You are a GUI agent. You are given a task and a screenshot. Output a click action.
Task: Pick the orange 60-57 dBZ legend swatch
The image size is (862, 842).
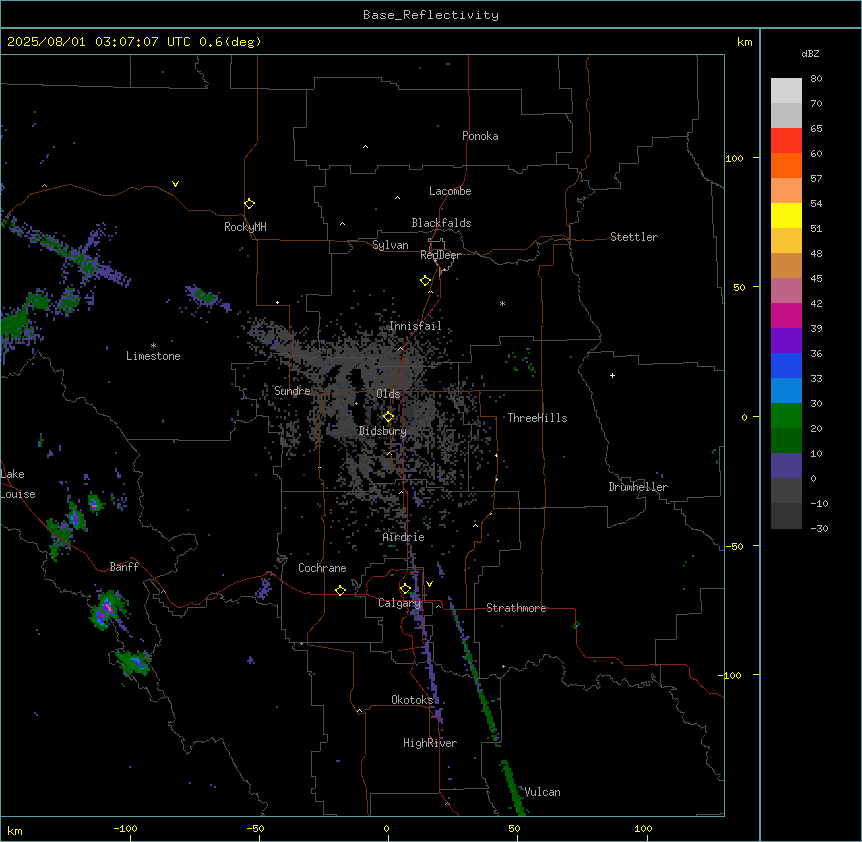pos(786,165)
